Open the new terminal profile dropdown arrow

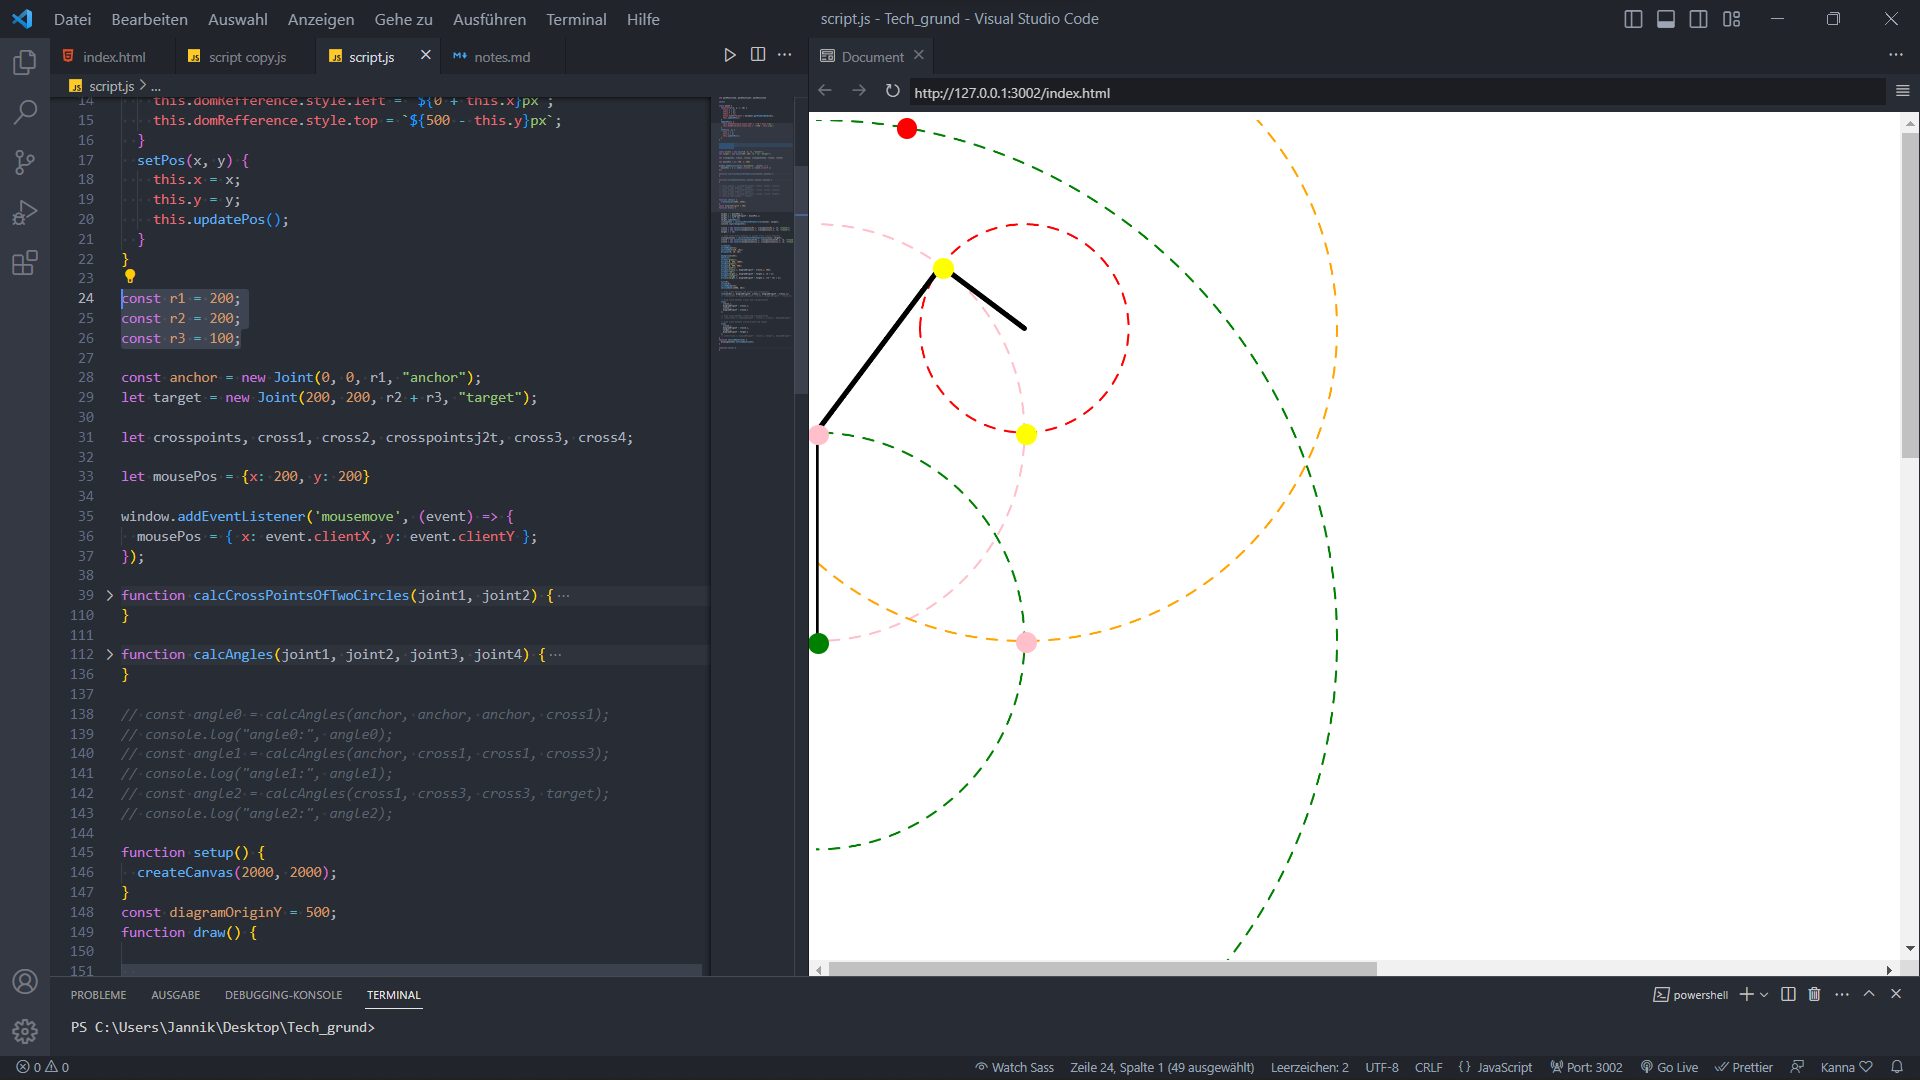point(1764,994)
